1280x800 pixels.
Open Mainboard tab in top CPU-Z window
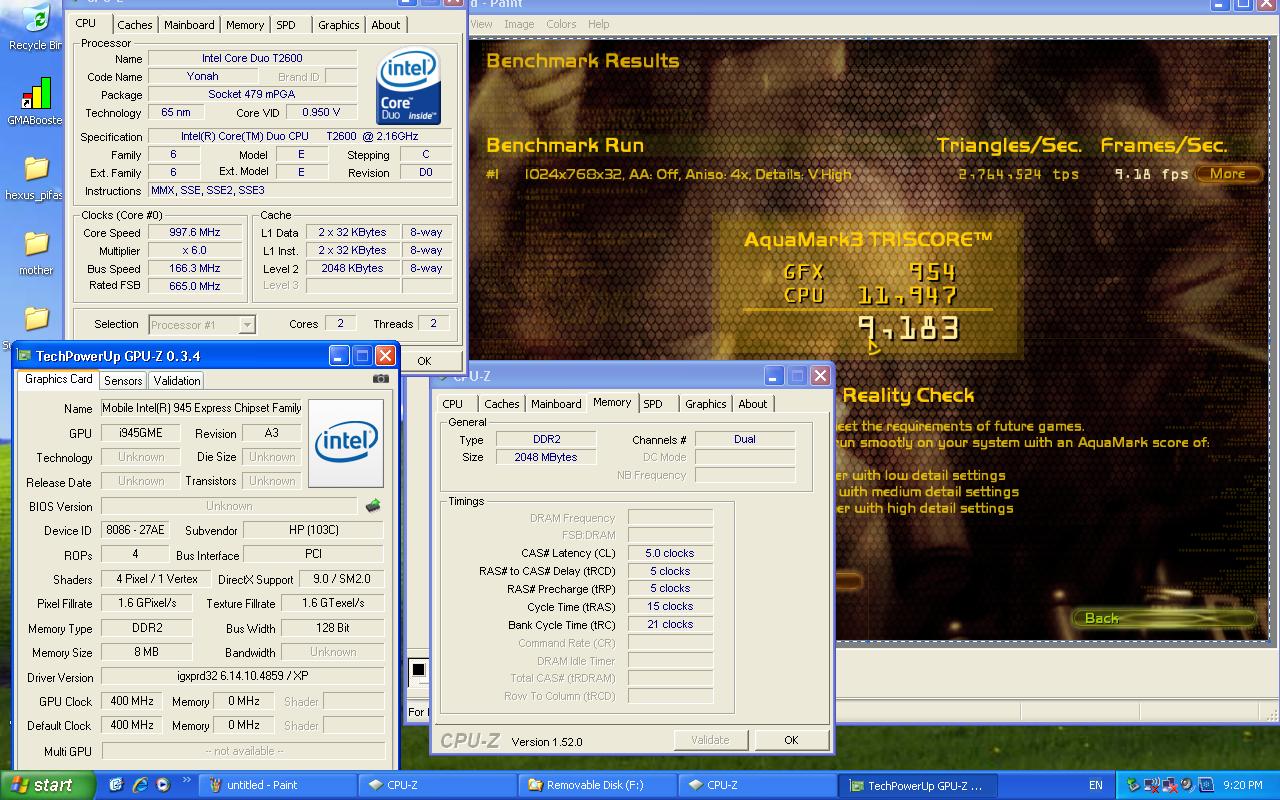[189, 25]
